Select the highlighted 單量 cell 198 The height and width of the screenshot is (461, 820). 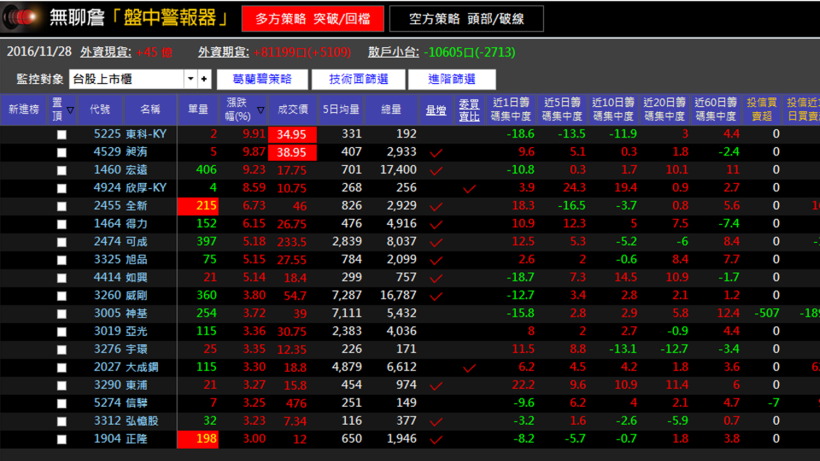click(x=198, y=439)
